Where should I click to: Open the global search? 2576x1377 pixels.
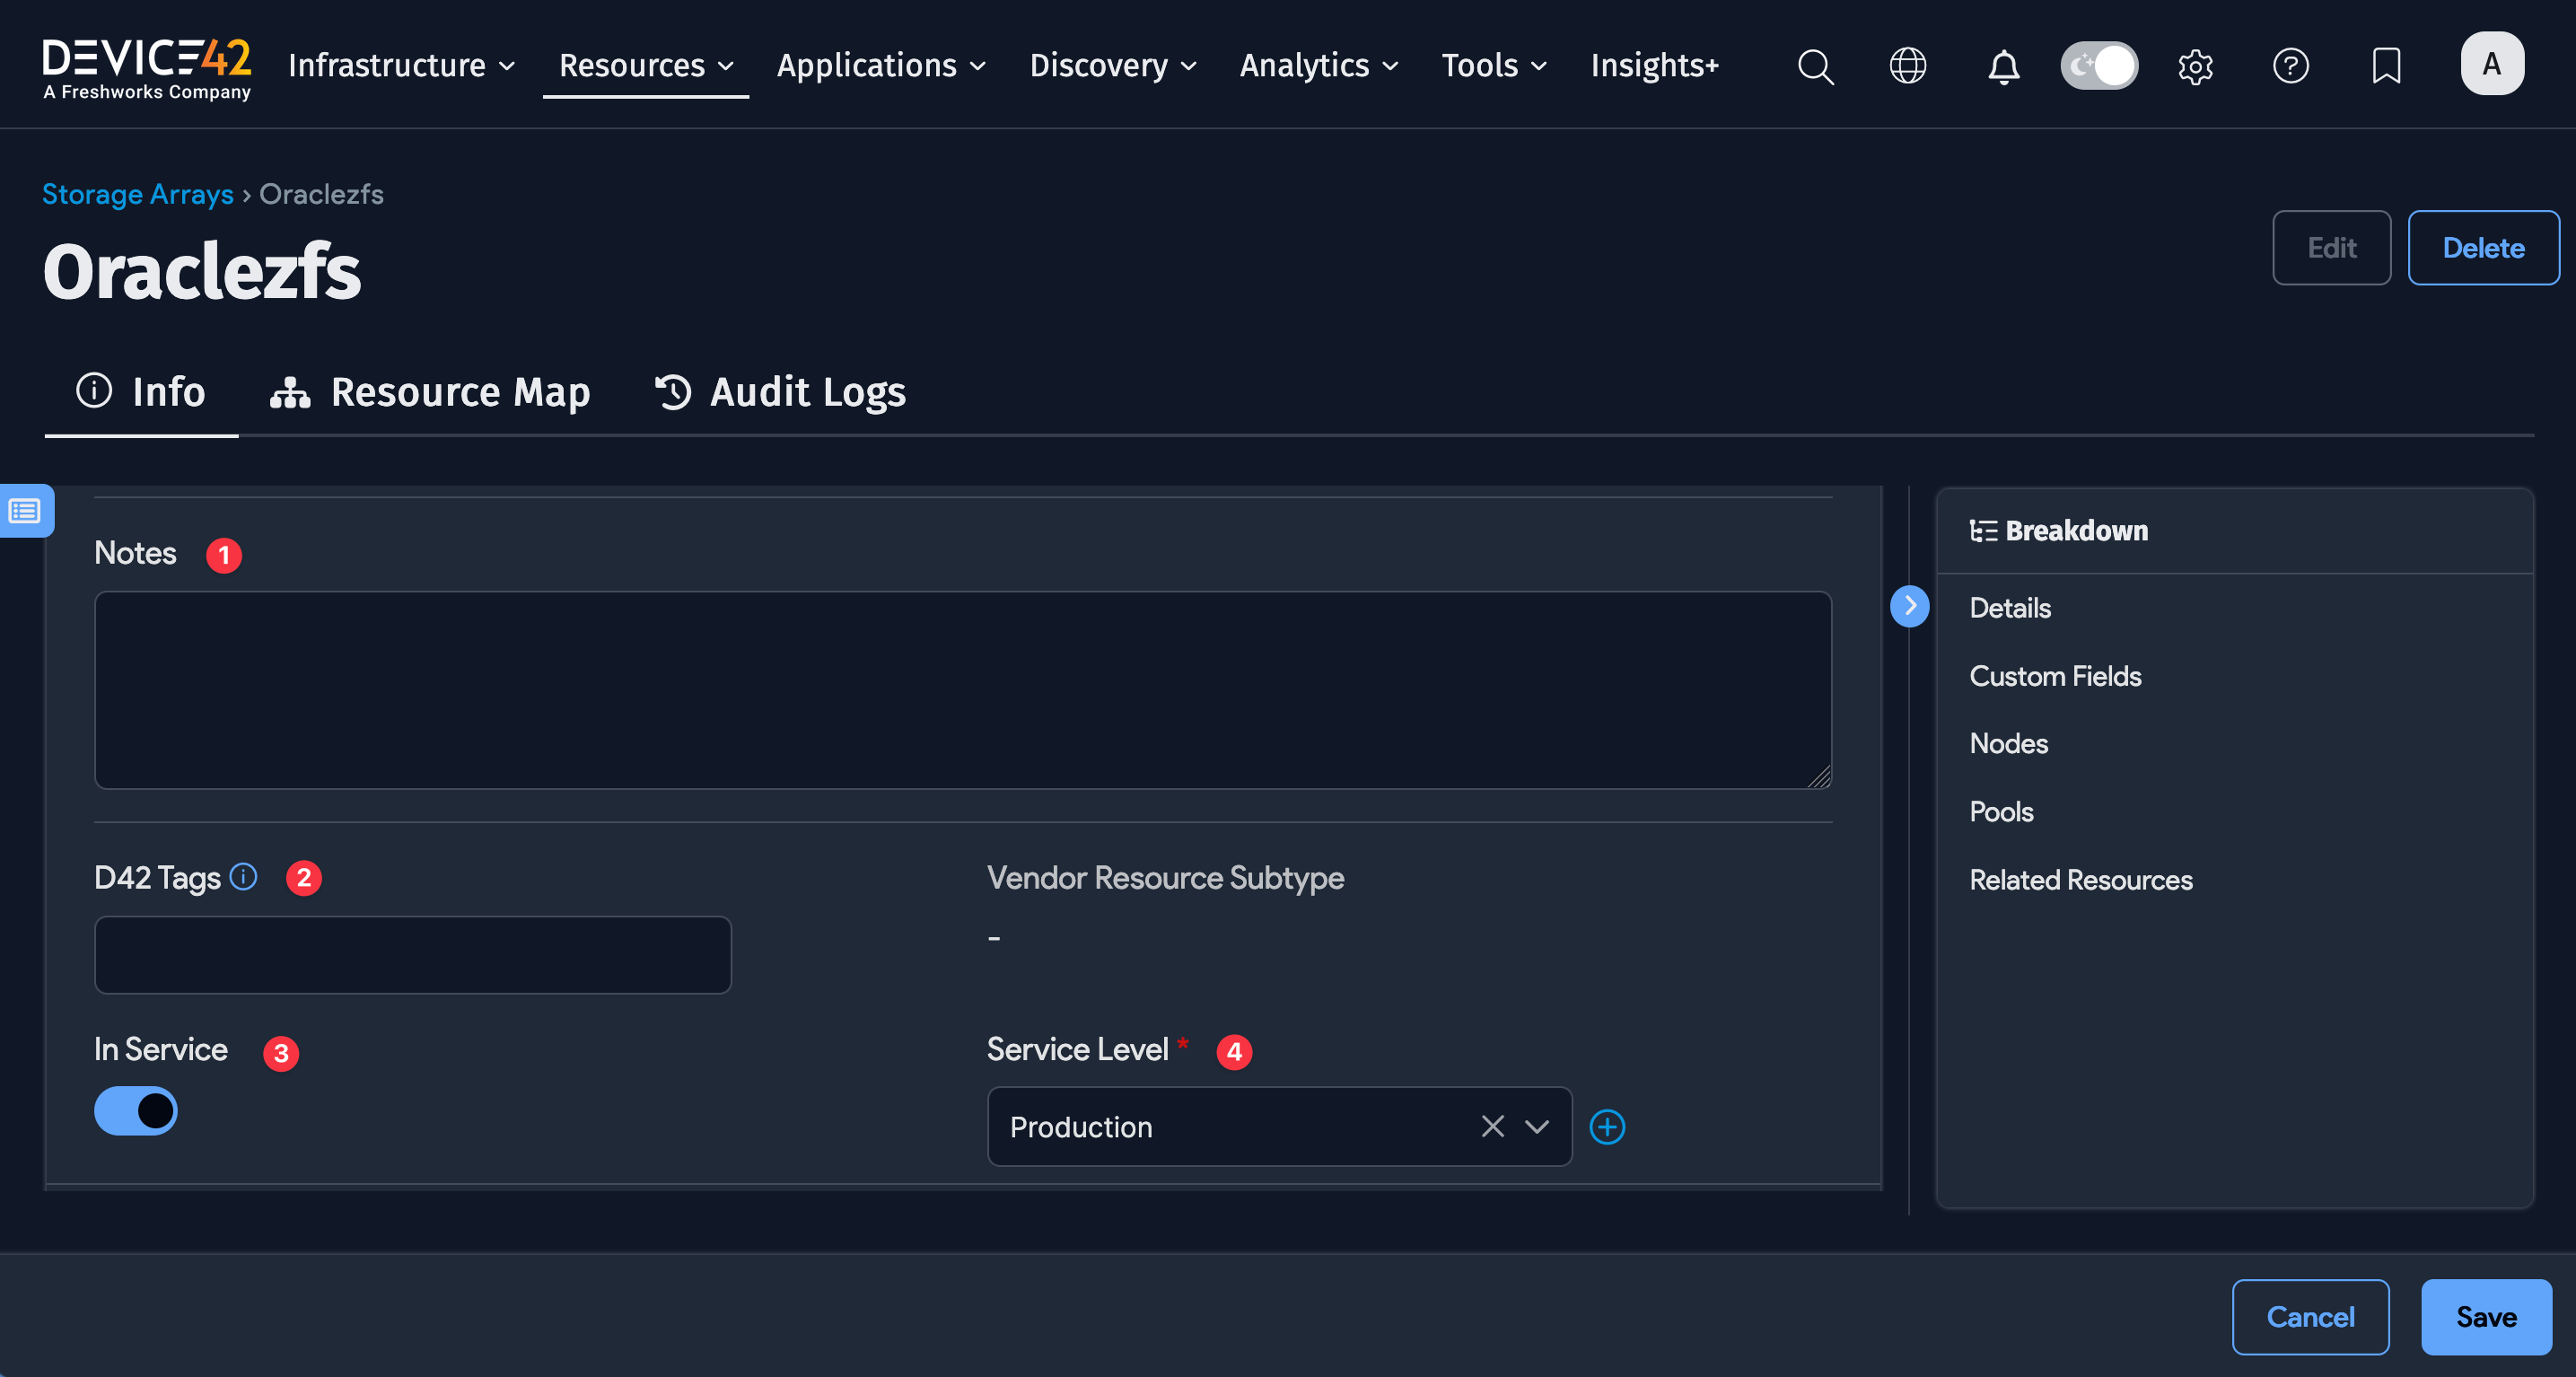[1815, 66]
